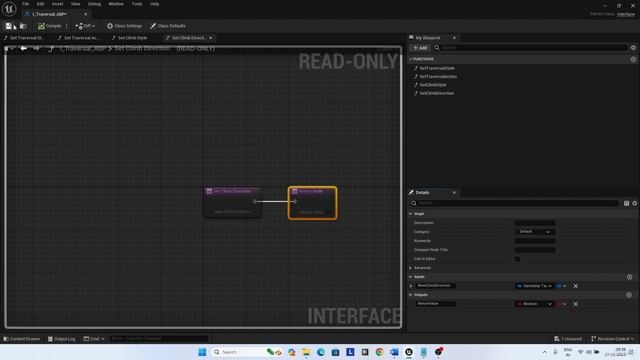
Task: Click the Unreal Engine logo icon
Action: (x=9, y=8)
